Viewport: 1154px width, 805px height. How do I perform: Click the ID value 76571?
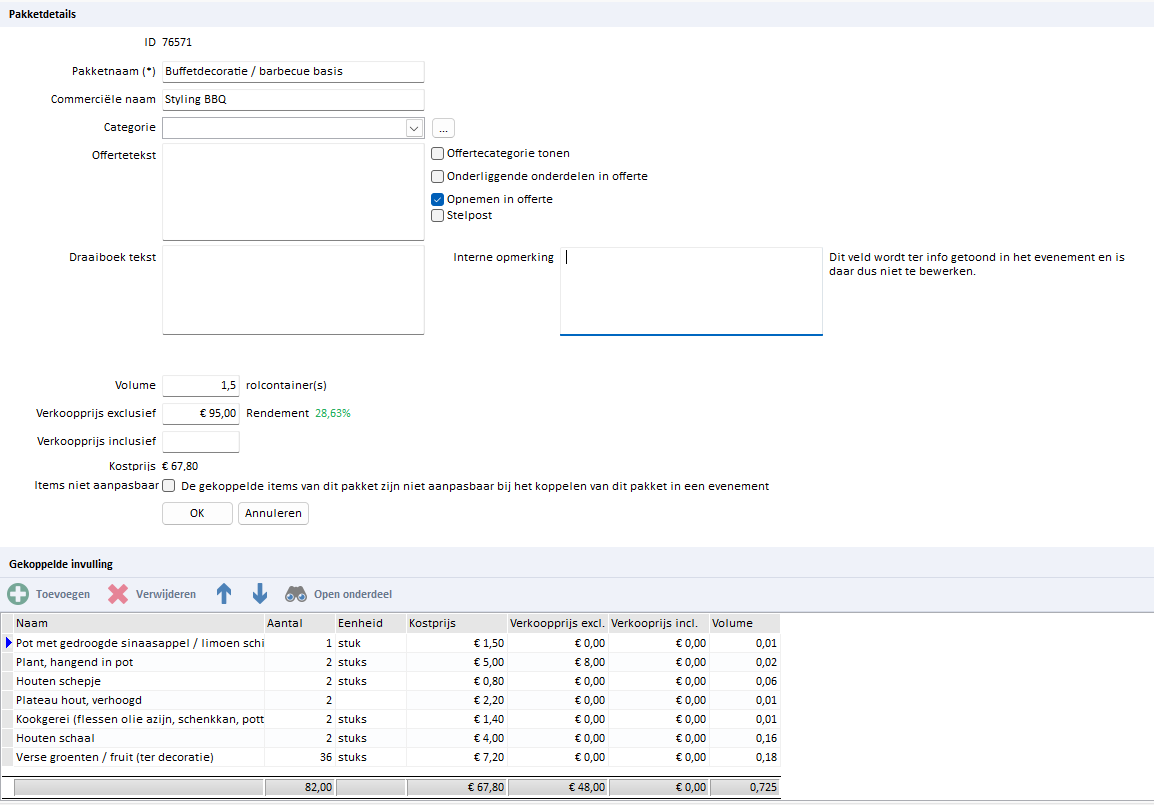[x=177, y=43]
